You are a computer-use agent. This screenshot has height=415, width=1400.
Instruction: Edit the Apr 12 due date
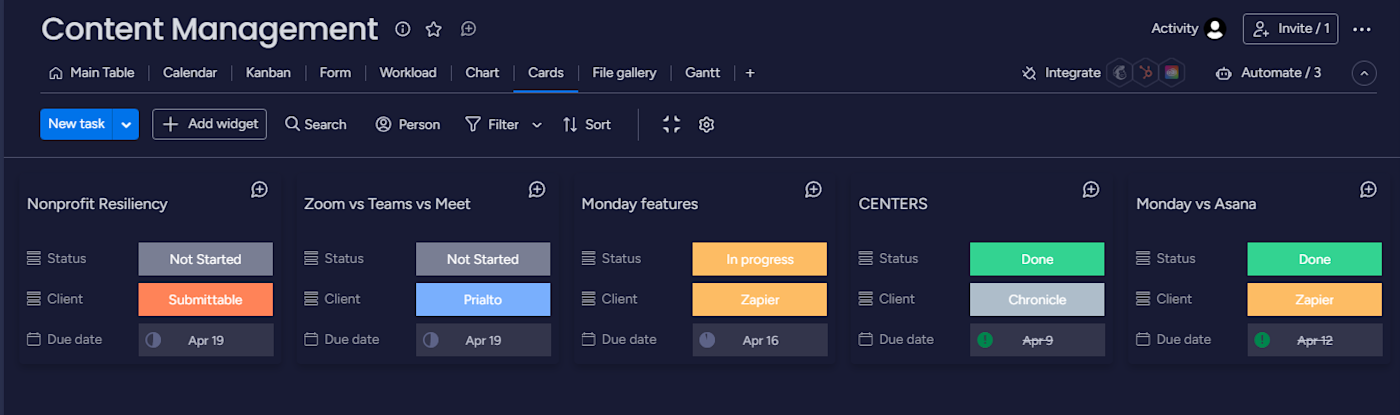coord(1315,340)
